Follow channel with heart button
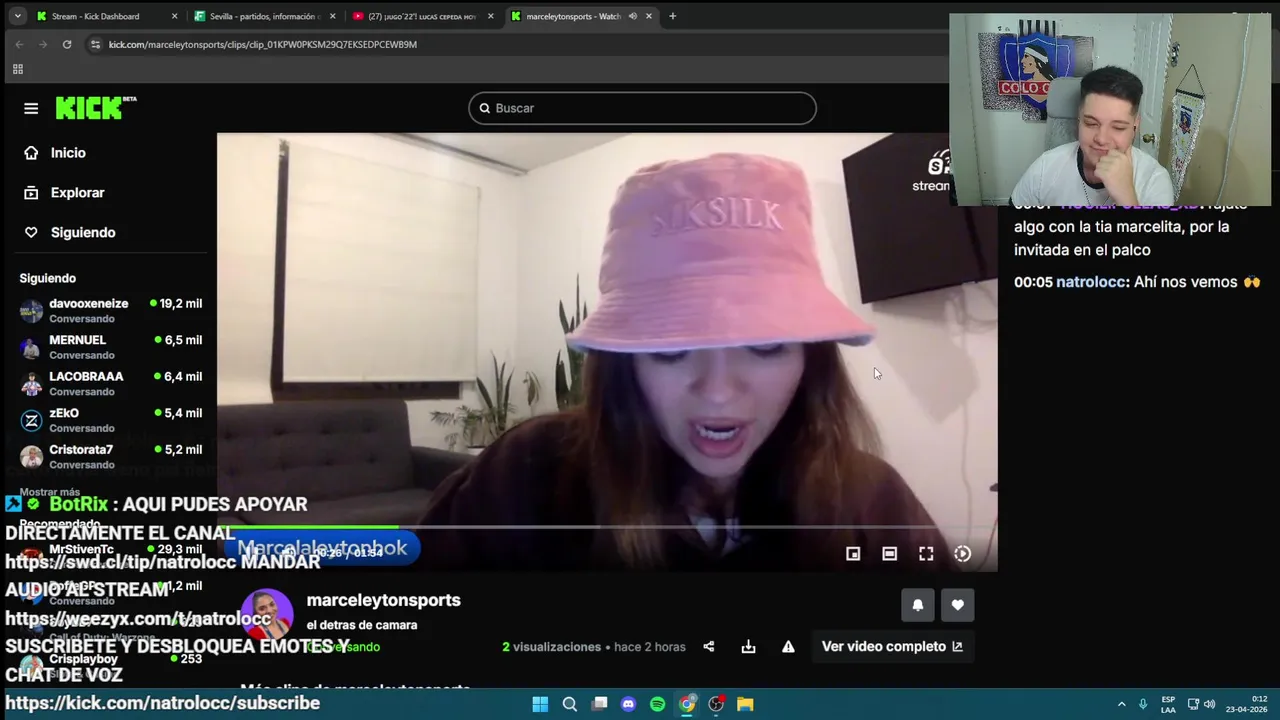Image resolution: width=1280 pixels, height=720 pixels. pos(957,604)
